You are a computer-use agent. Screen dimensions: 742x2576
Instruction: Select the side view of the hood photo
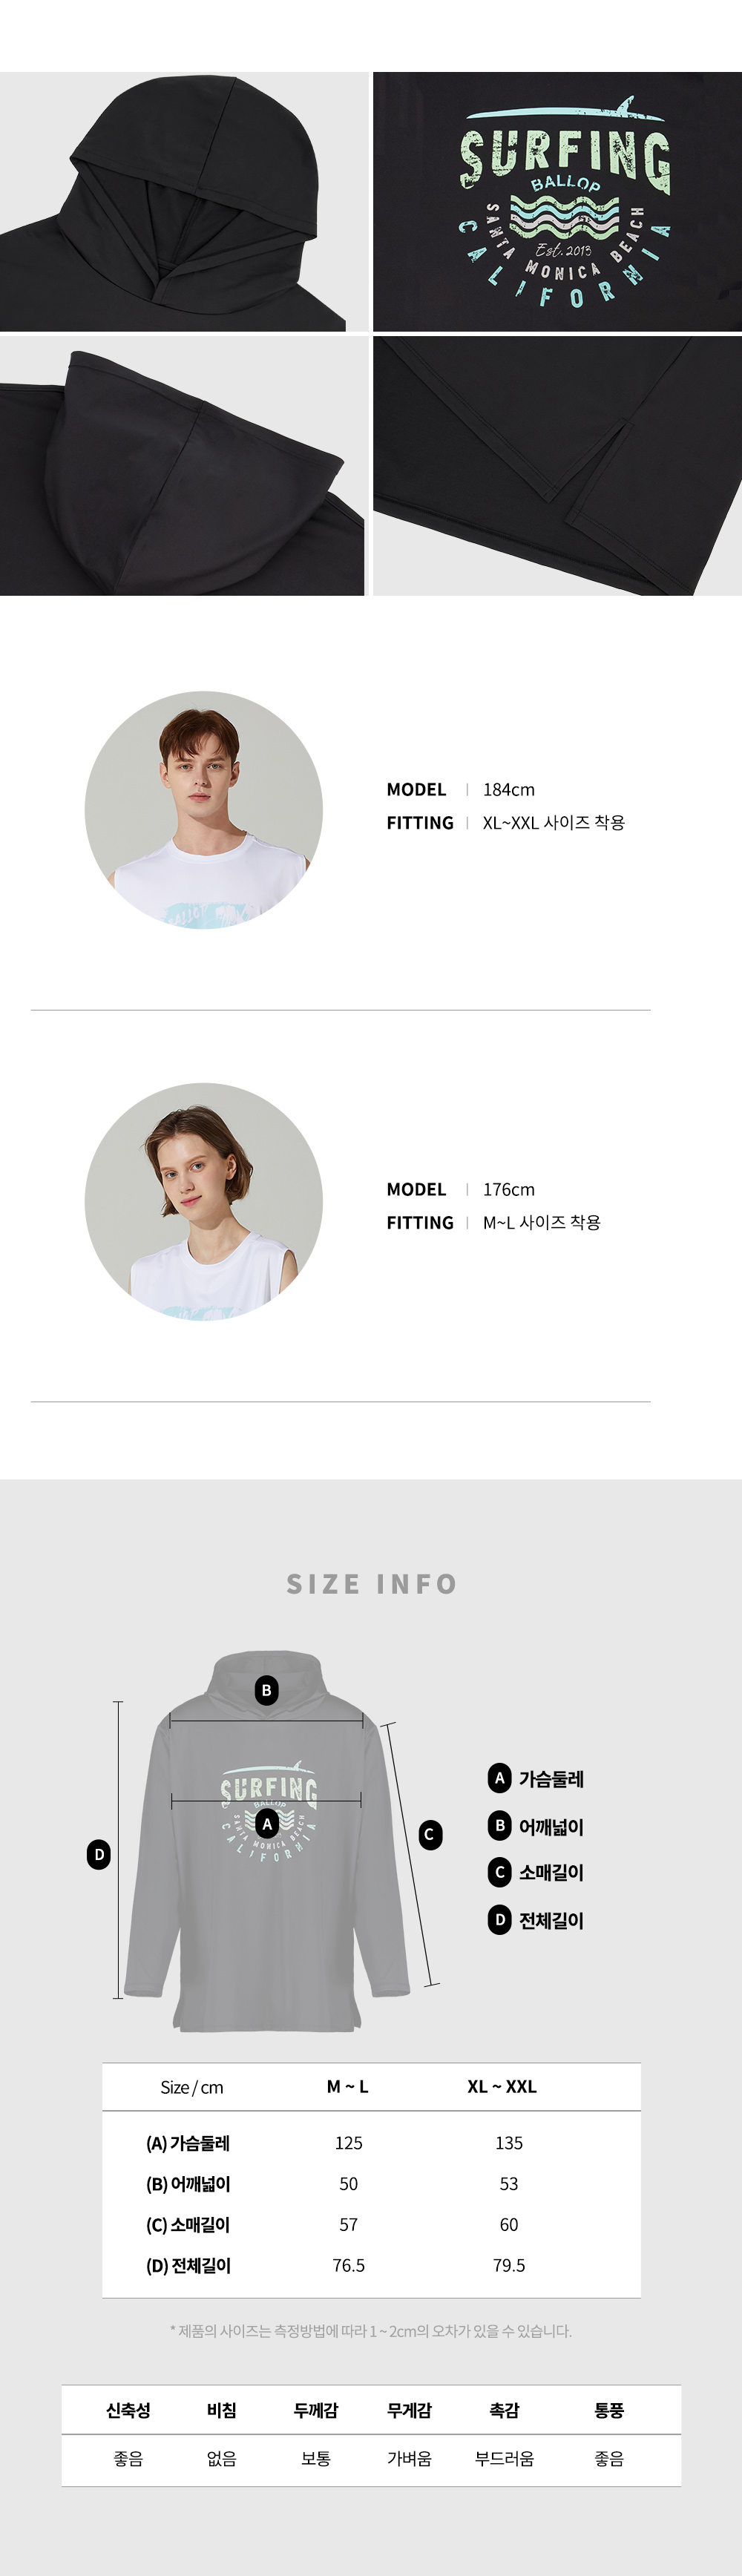pos(184,466)
